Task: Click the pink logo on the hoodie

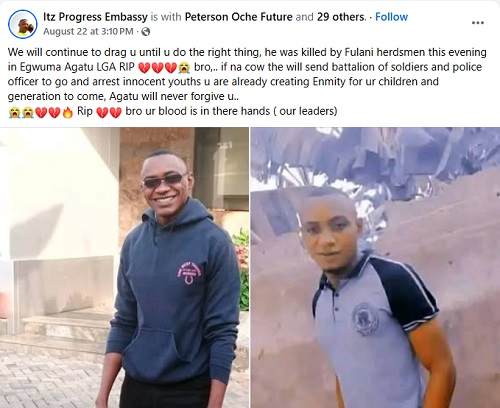Action: coord(189,272)
